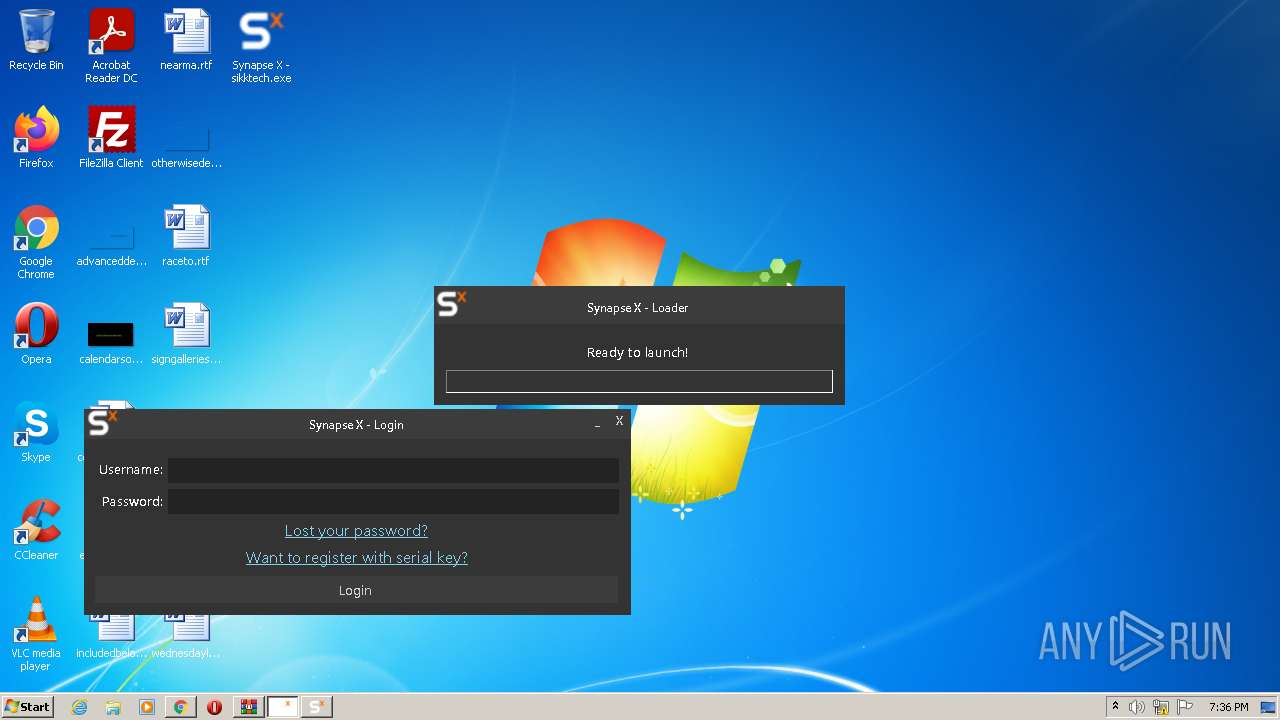Launch Firefox from the desktop
Image resolution: width=1280 pixels, height=720 pixels.
[x=36, y=138]
